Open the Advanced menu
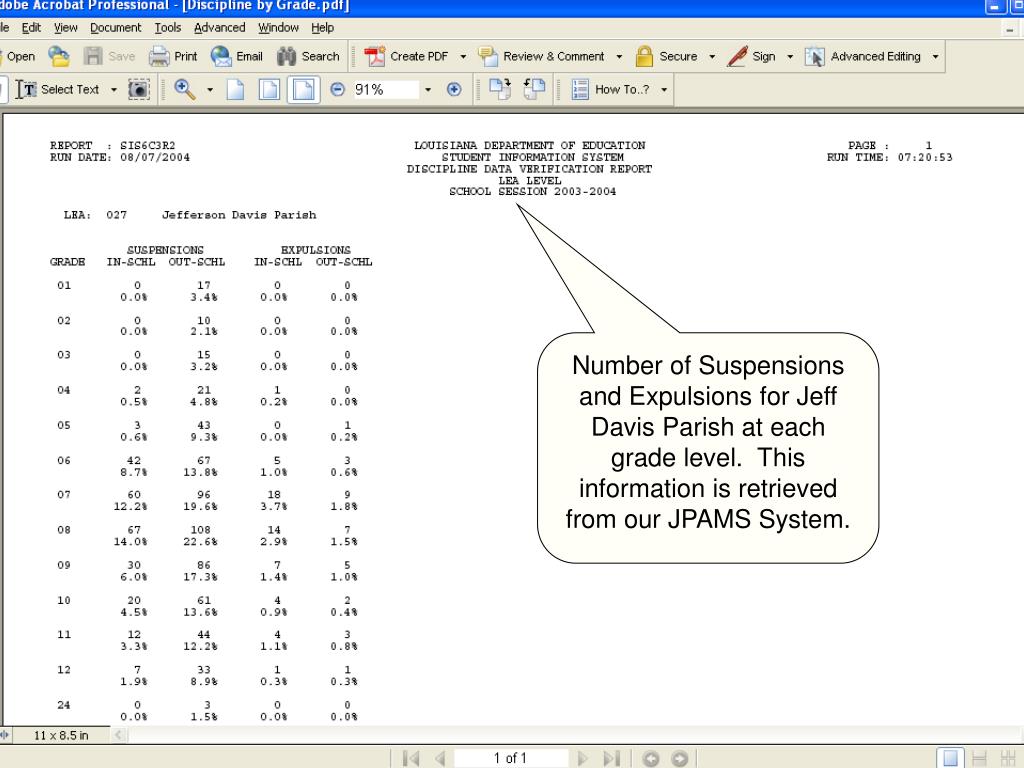The image size is (1024, 768). (x=219, y=27)
